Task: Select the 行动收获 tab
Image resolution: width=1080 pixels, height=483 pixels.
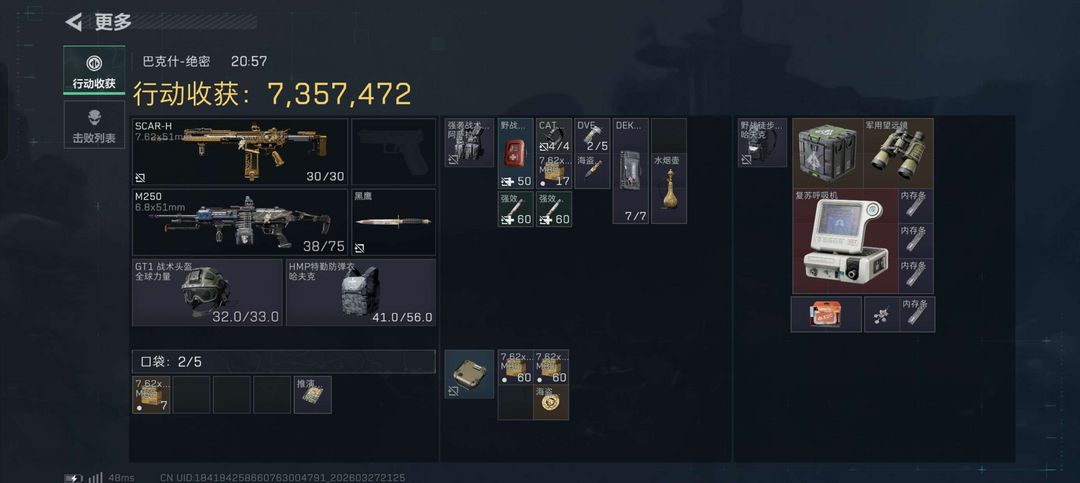Action: point(94,70)
